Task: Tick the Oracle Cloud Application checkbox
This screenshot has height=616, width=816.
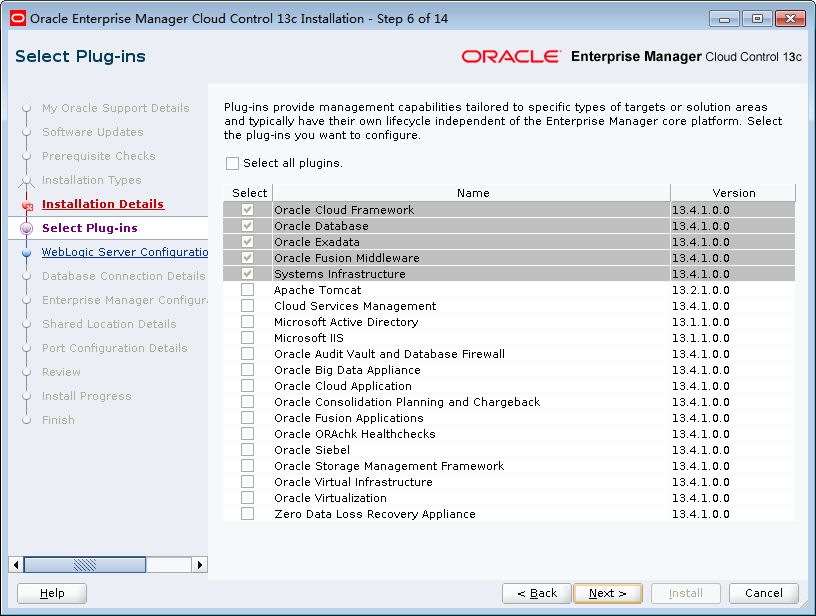Action: [x=248, y=386]
